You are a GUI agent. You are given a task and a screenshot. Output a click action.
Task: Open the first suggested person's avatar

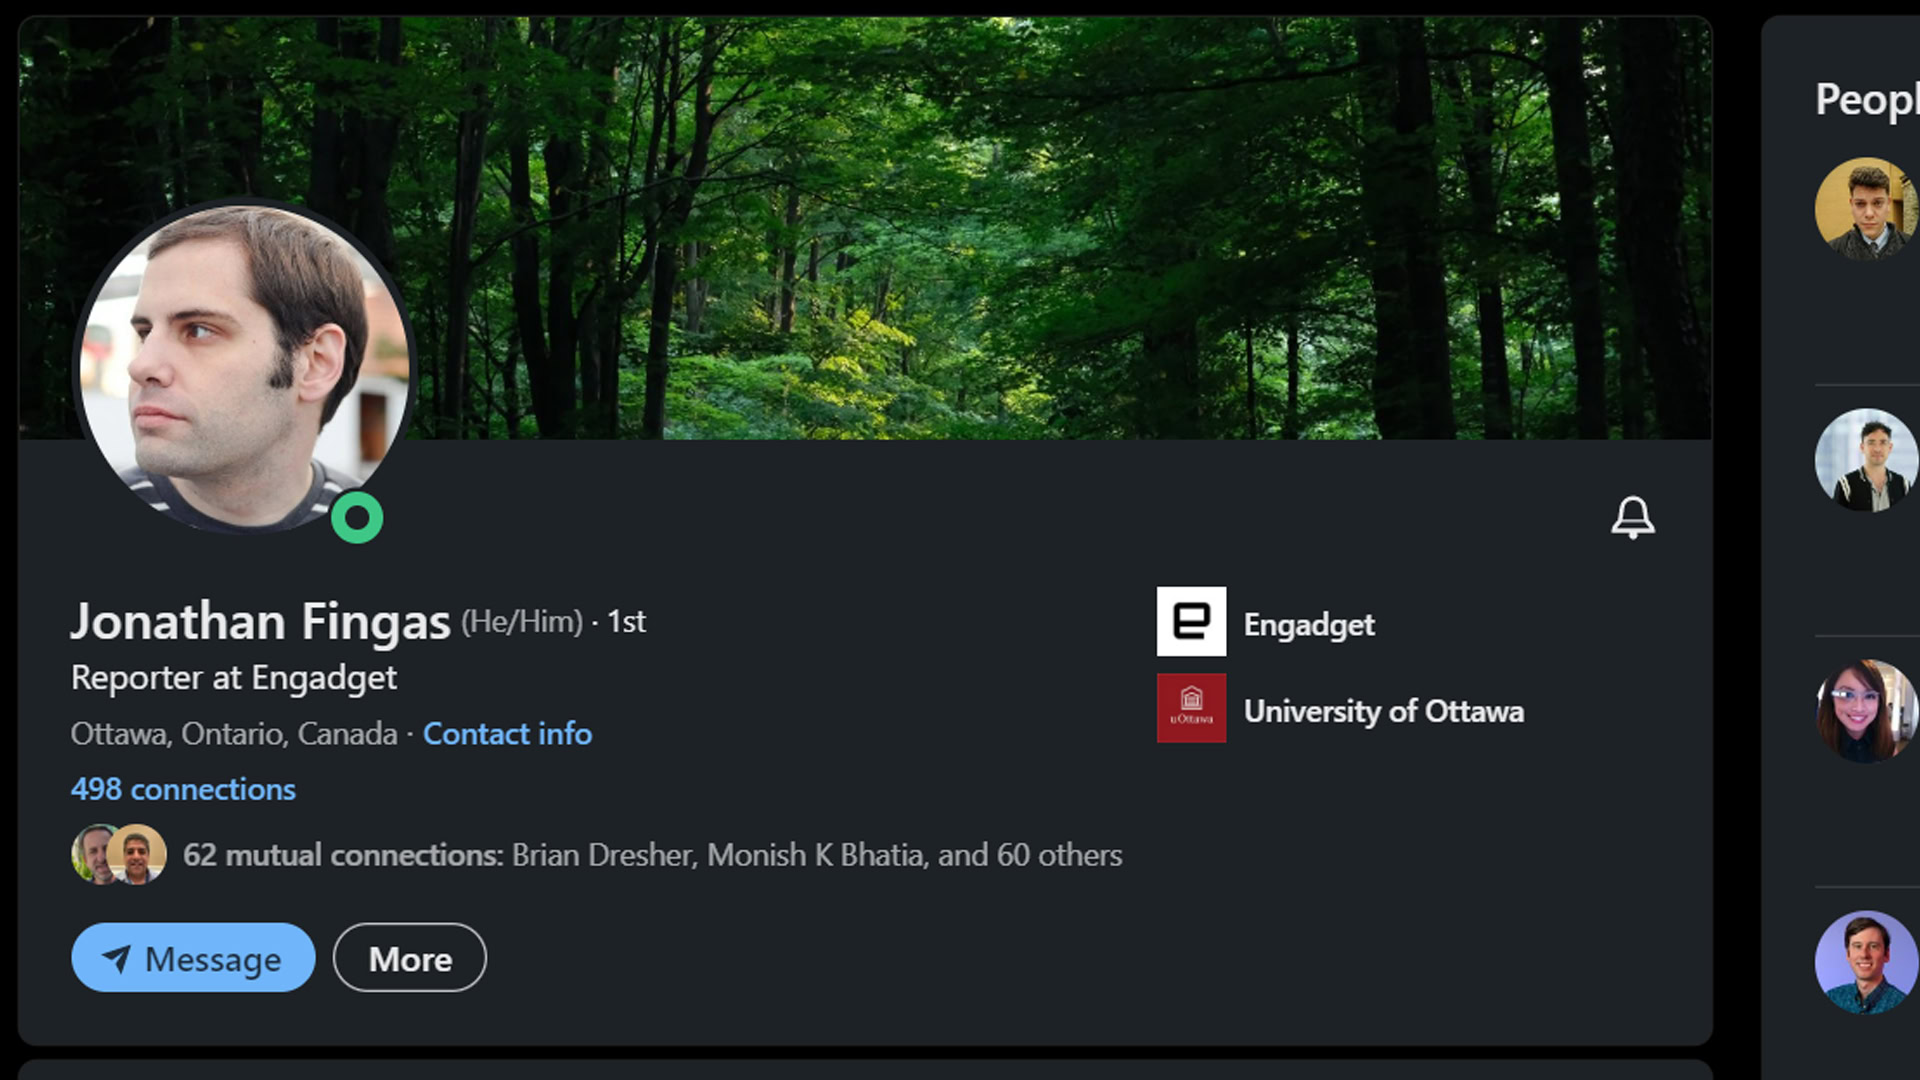point(1865,209)
